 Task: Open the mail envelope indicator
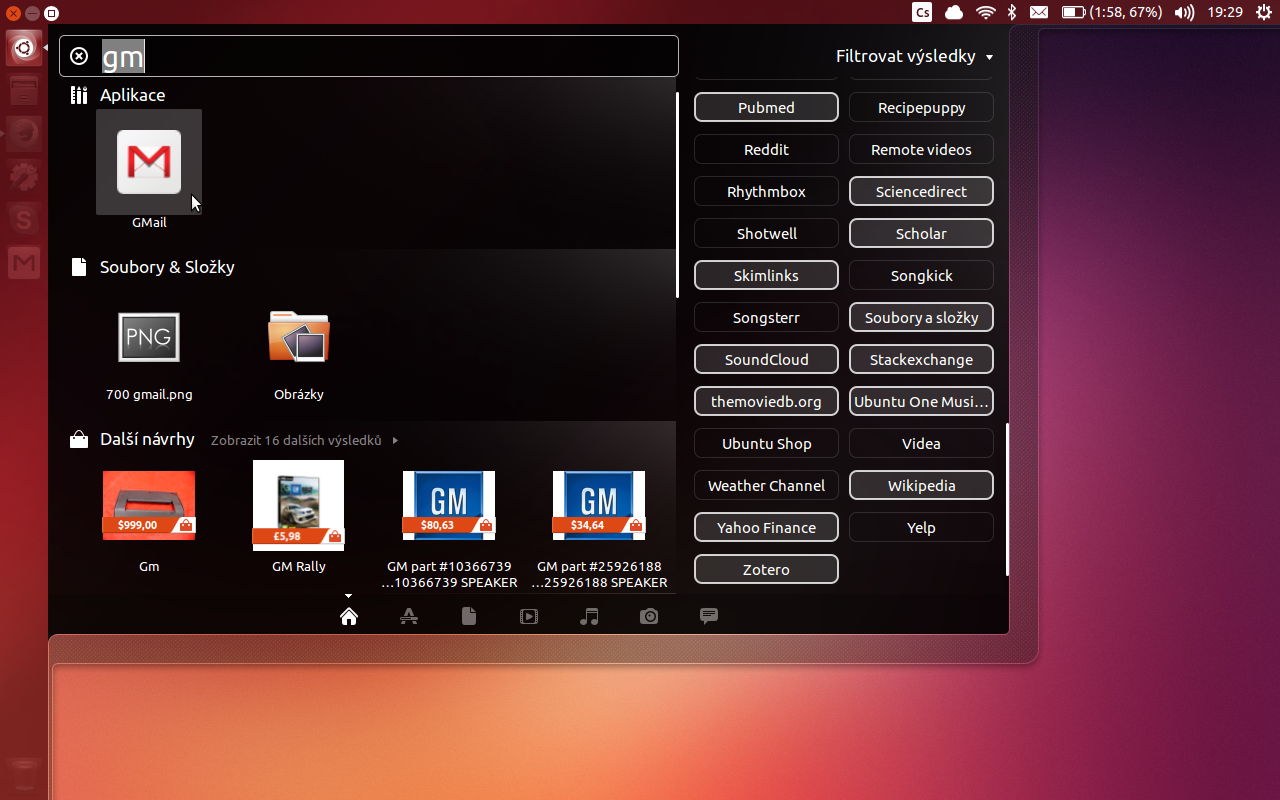[x=1039, y=12]
